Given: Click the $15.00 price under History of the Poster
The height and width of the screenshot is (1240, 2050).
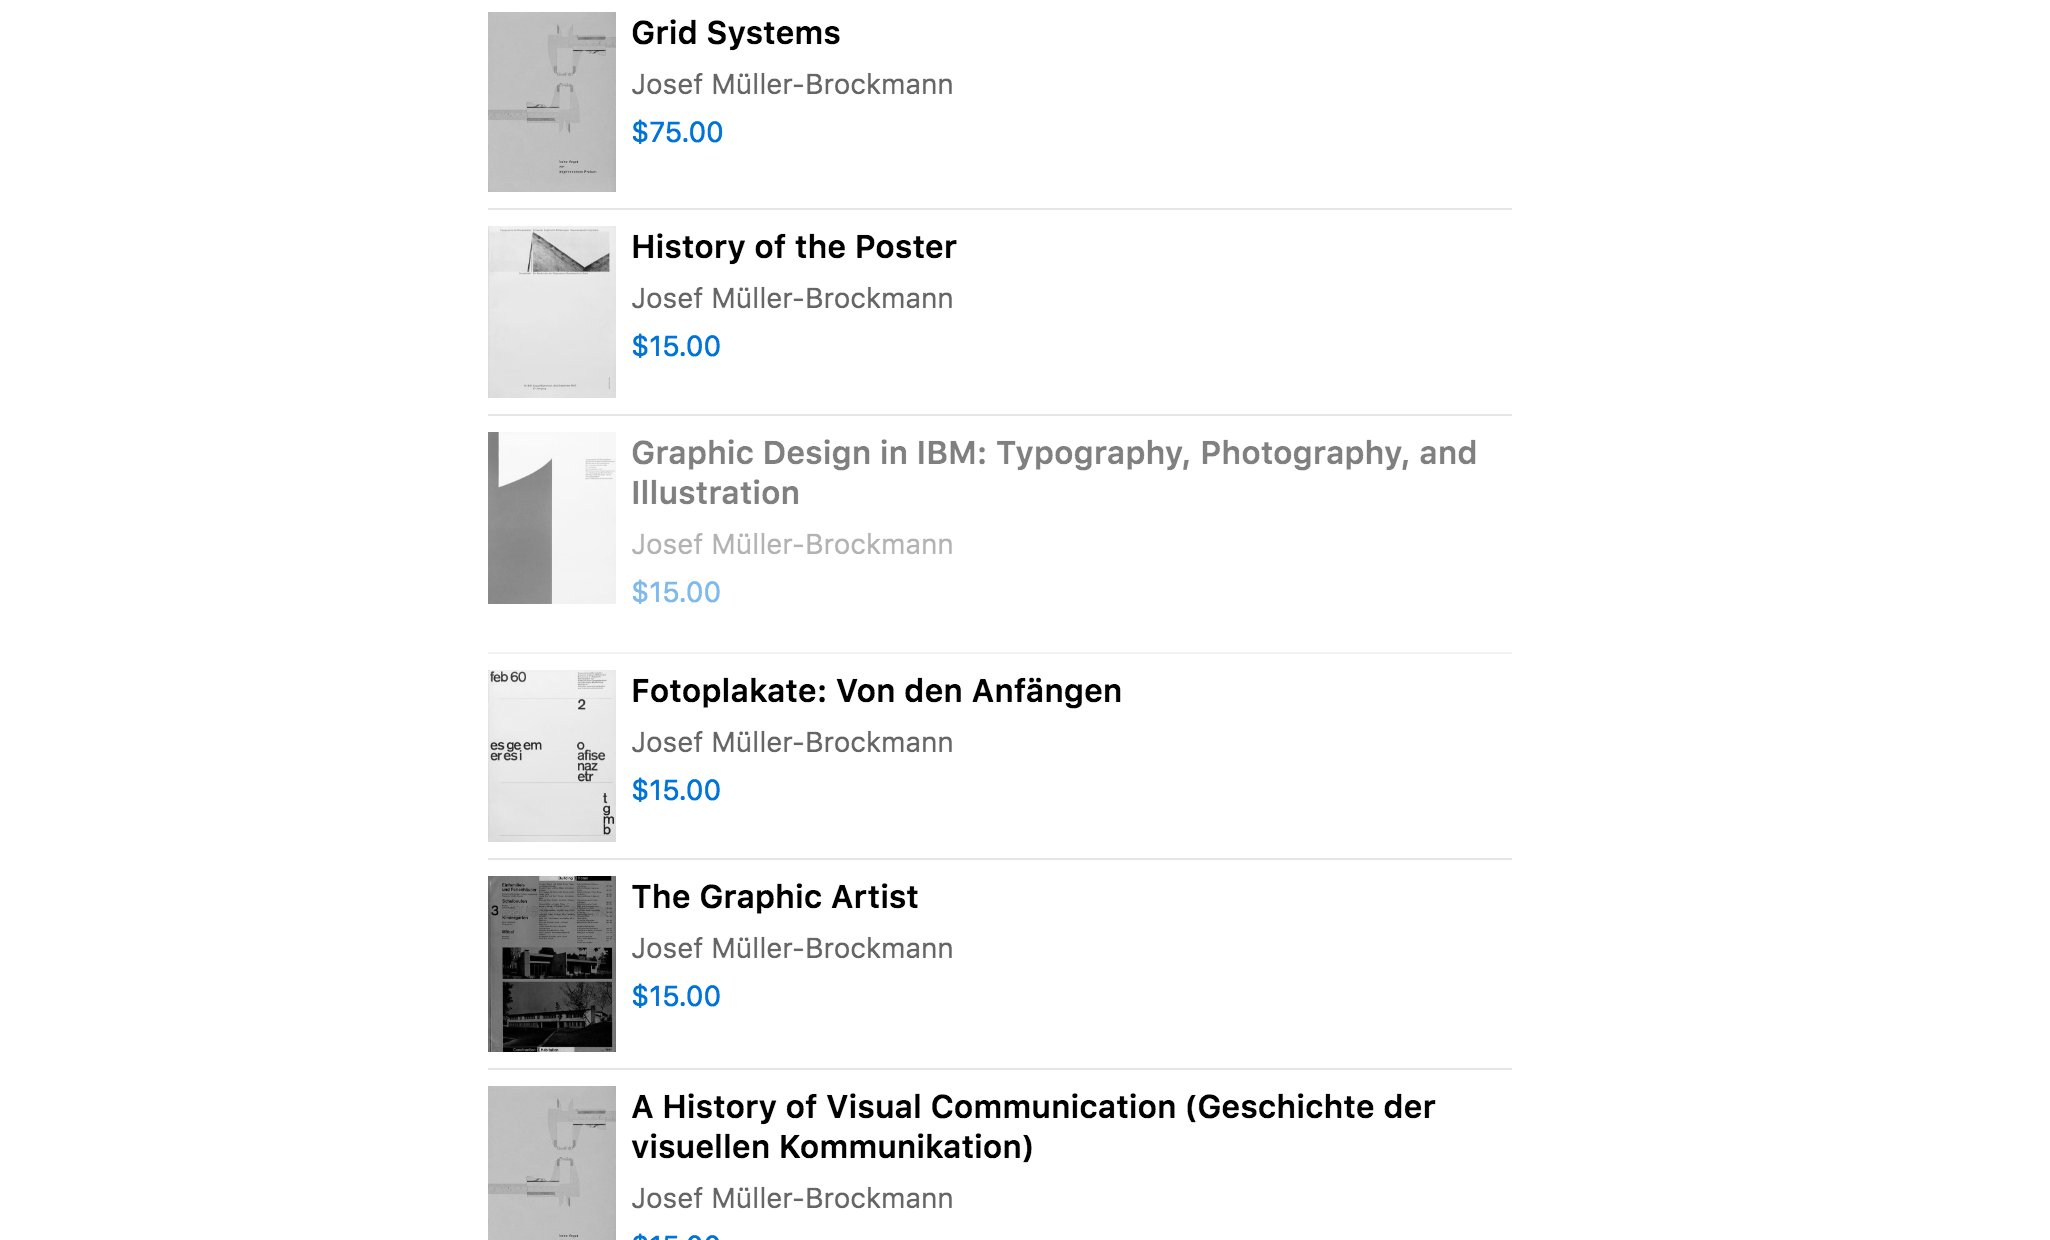Looking at the screenshot, I should 676,346.
